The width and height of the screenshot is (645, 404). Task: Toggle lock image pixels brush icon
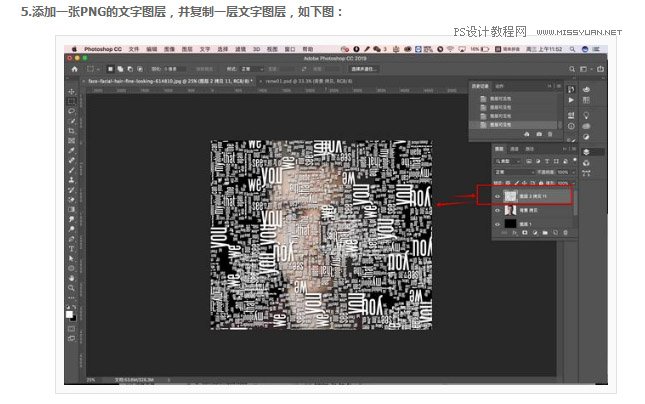[x=517, y=183]
